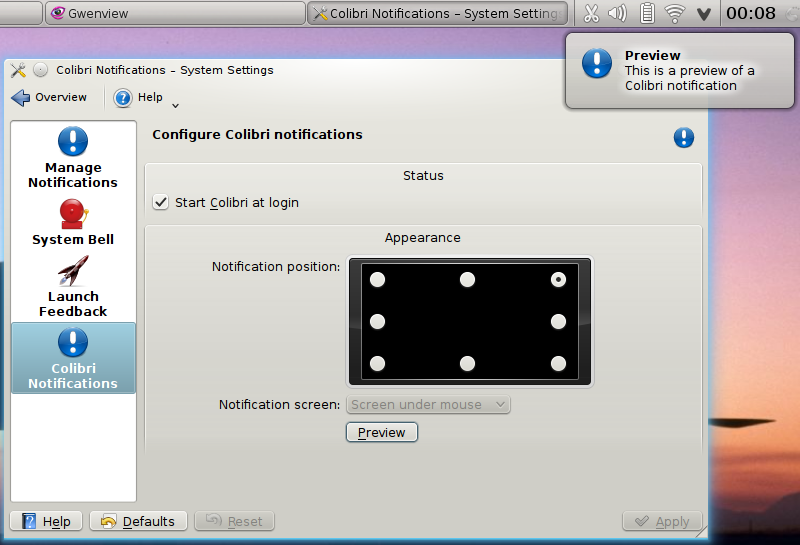Go back to the Overview
800x545 pixels.
[x=49, y=97]
